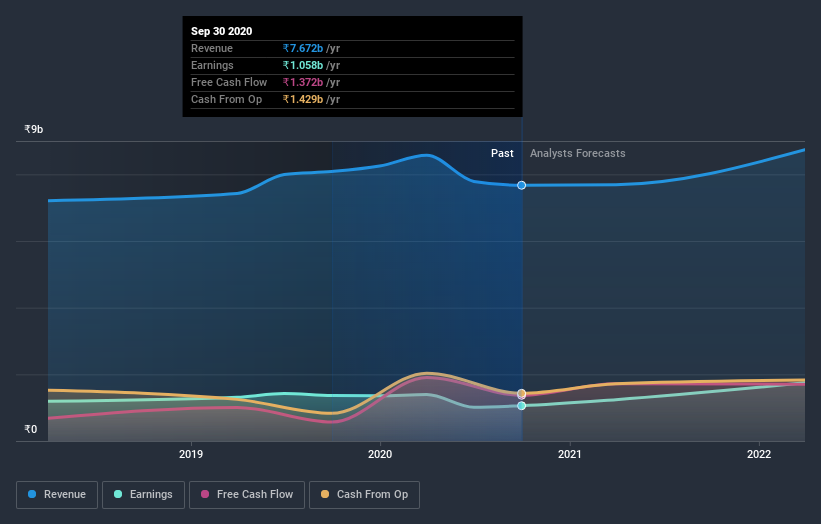821x524 pixels.
Task: Select the 2019 axis label
Action: click(191, 454)
